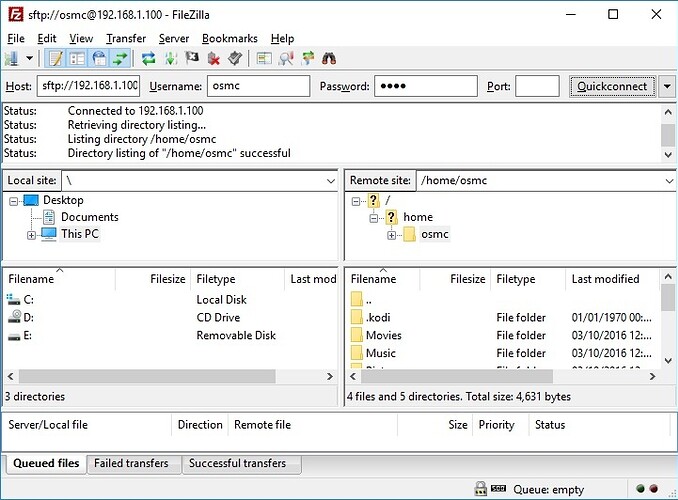Viewport: 678px width, 500px height.
Task: Refresh file and folder lists
Action: pyautogui.click(x=149, y=58)
